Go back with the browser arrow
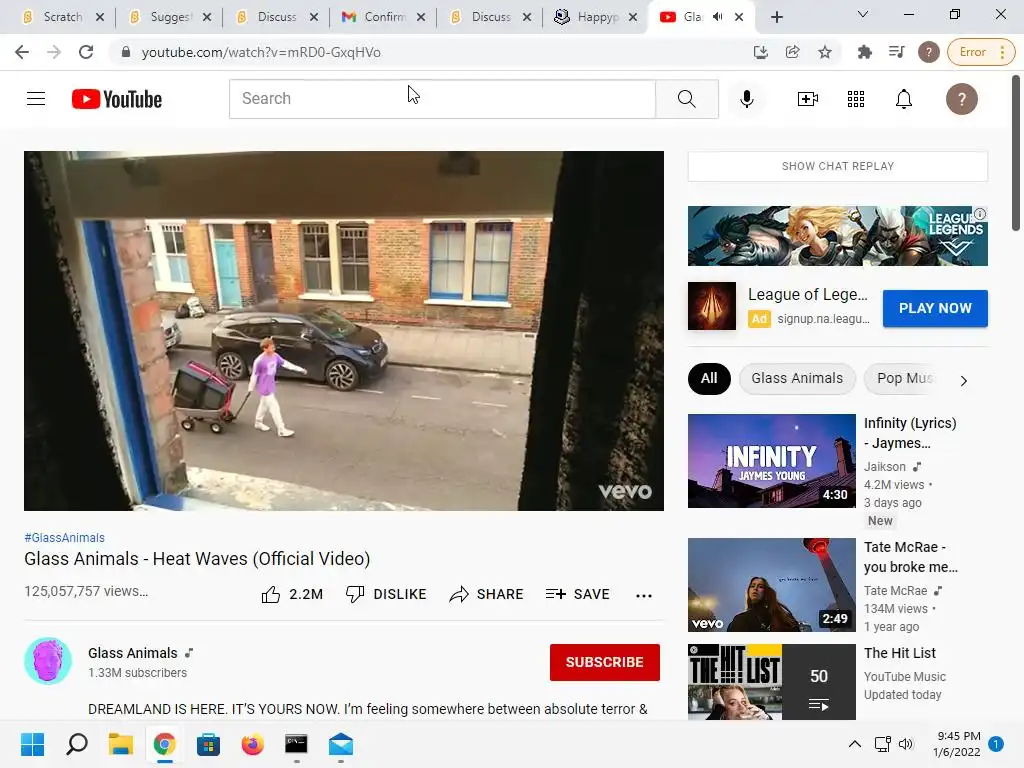Screen dimensions: 1024x768 (x=22, y=52)
